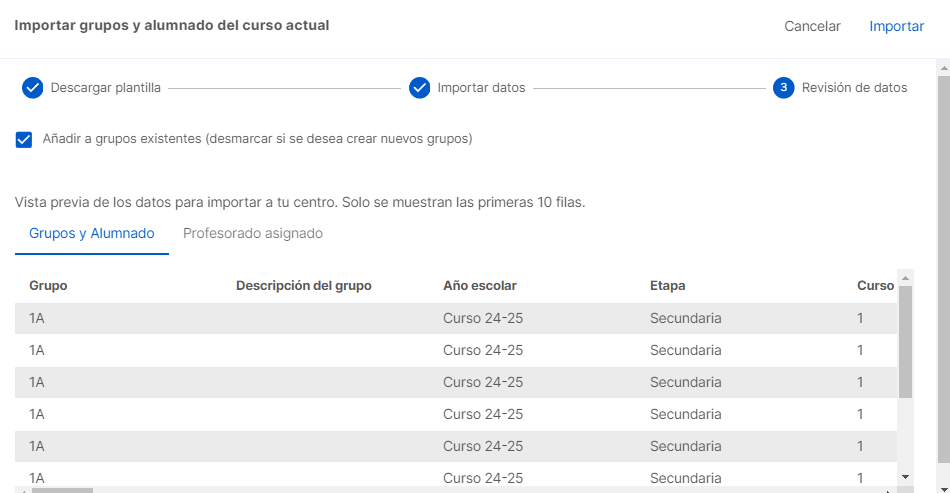Select the Grupos y Alumnado tab

91,233
